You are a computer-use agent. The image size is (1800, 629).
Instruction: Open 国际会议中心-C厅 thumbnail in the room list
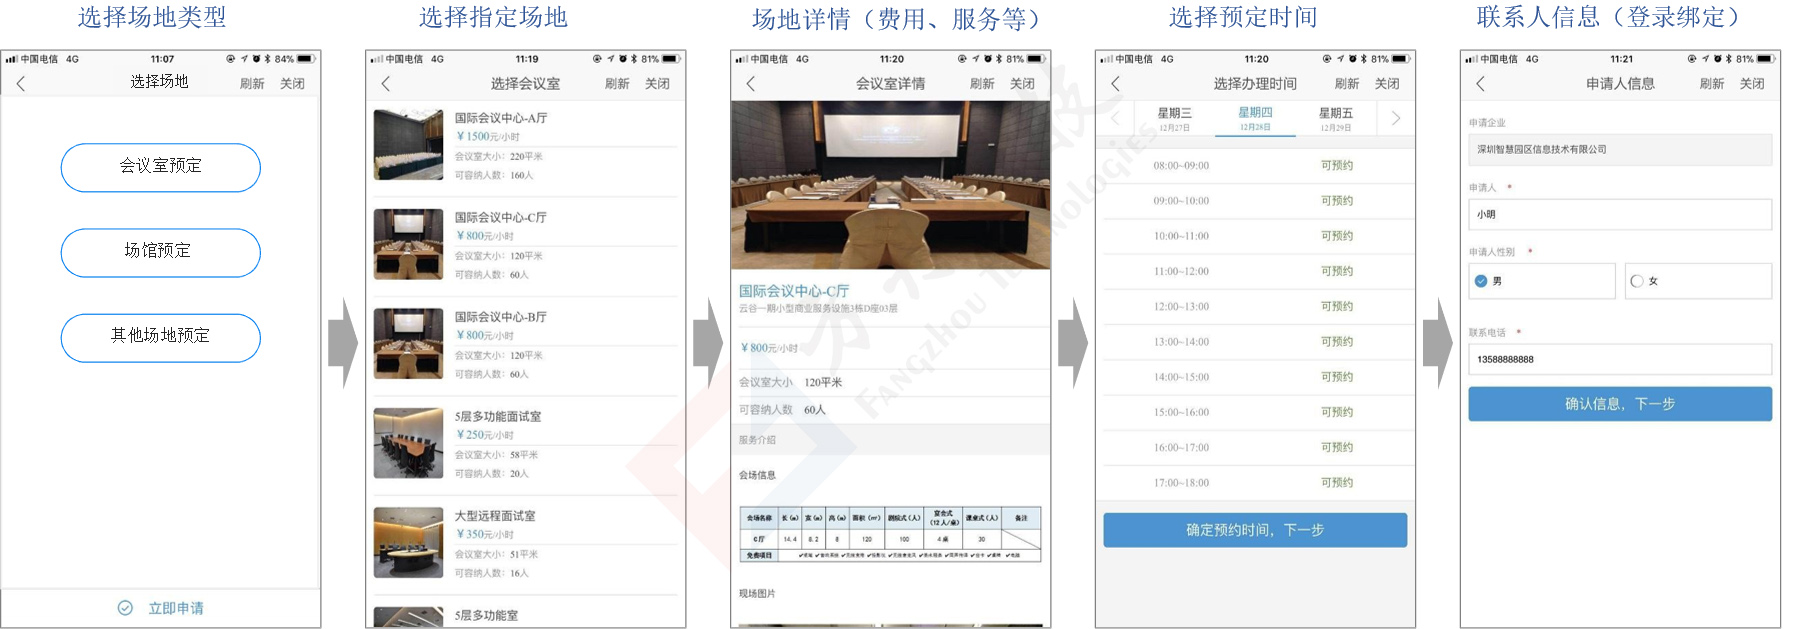tap(408, 244)
